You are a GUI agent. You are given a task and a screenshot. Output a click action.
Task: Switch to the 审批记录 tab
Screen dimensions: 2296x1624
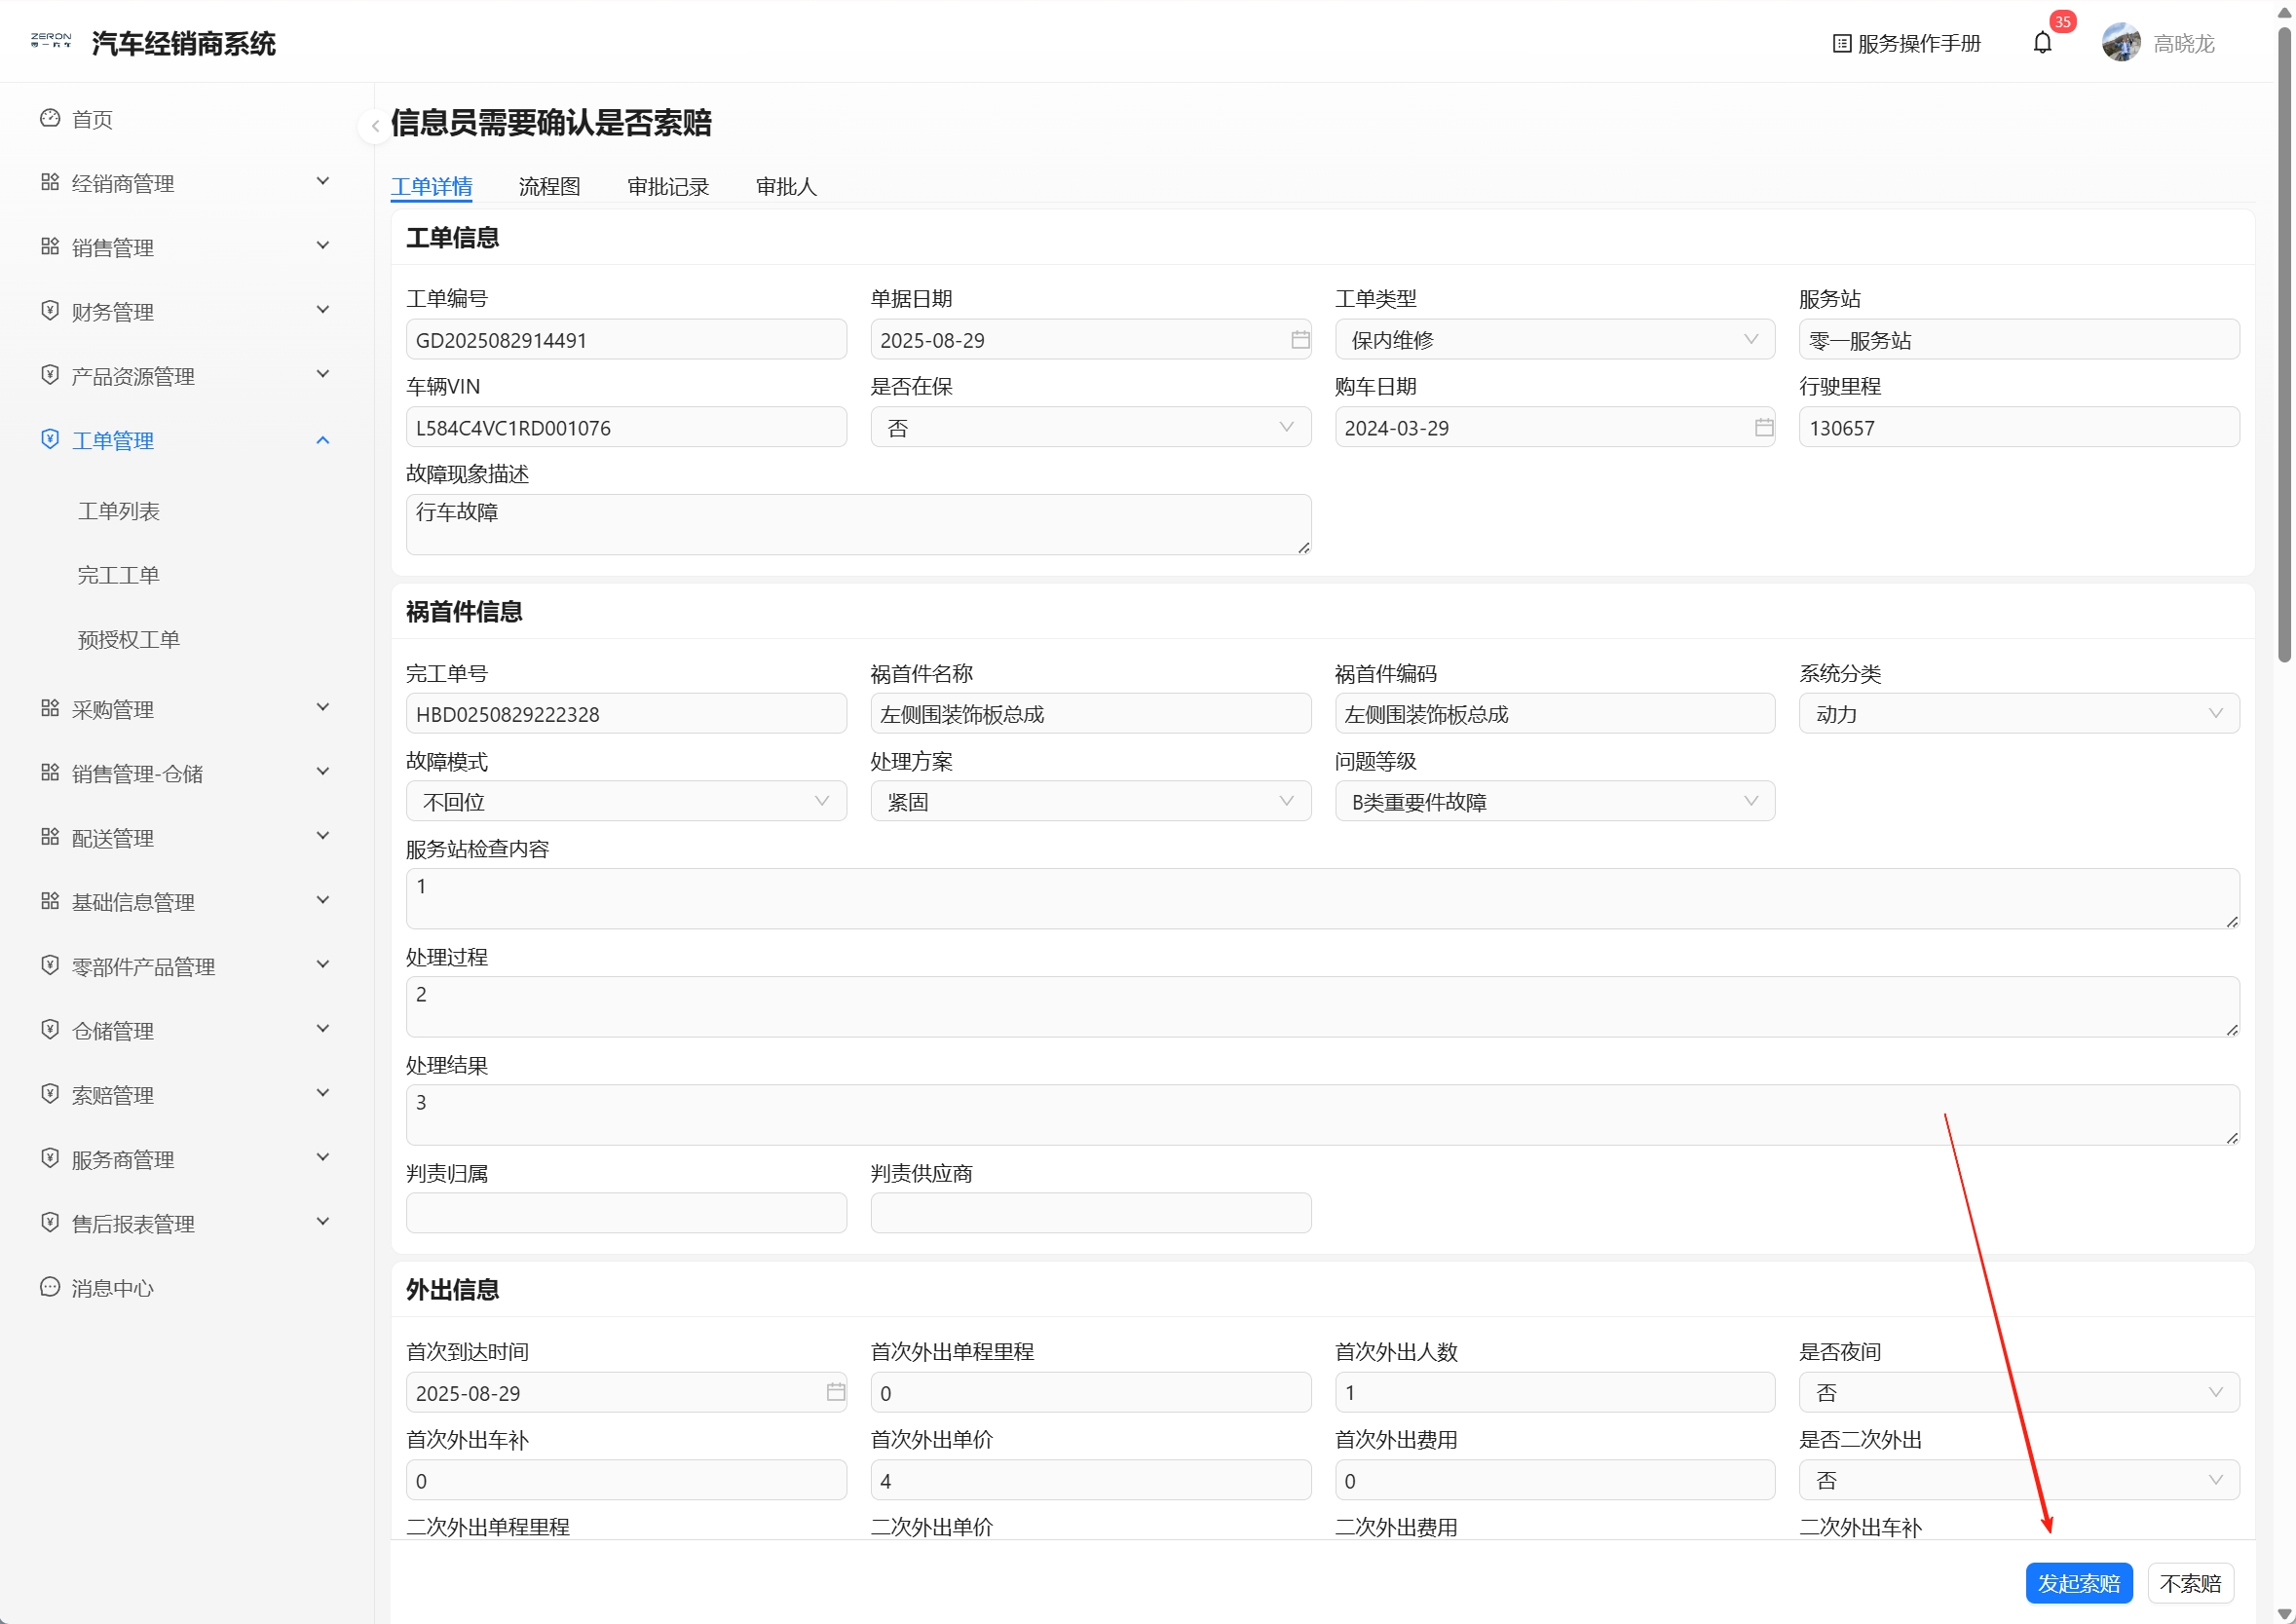click(668, 186)
